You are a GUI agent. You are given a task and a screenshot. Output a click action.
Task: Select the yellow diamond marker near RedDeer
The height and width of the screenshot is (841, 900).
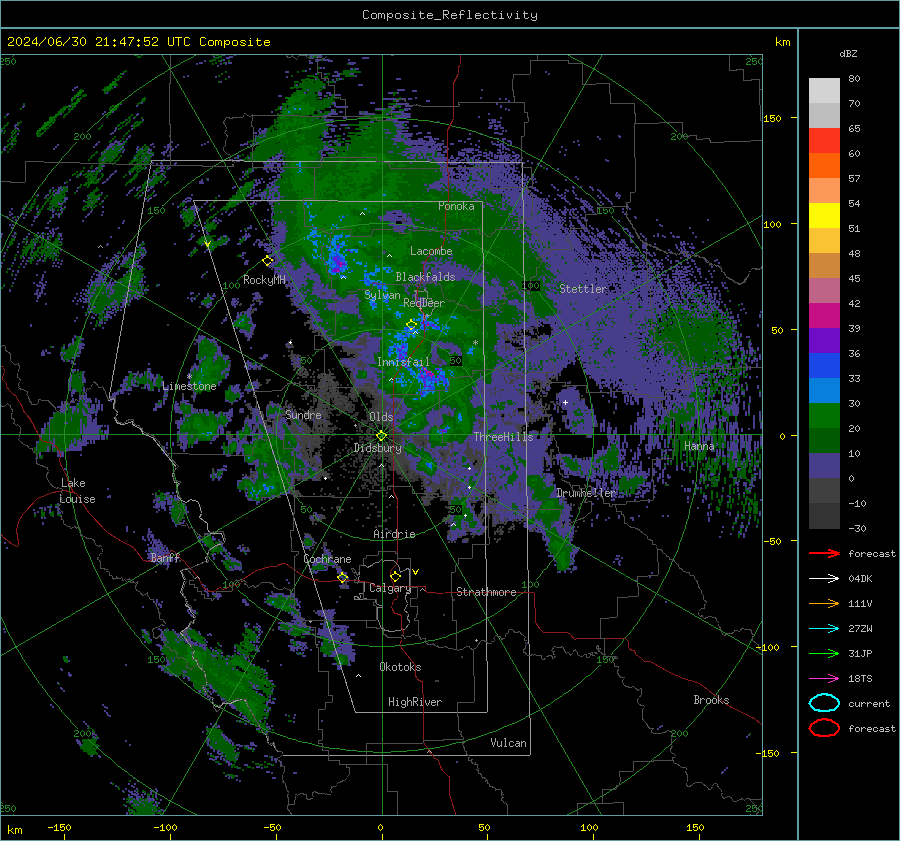[411, 325]
